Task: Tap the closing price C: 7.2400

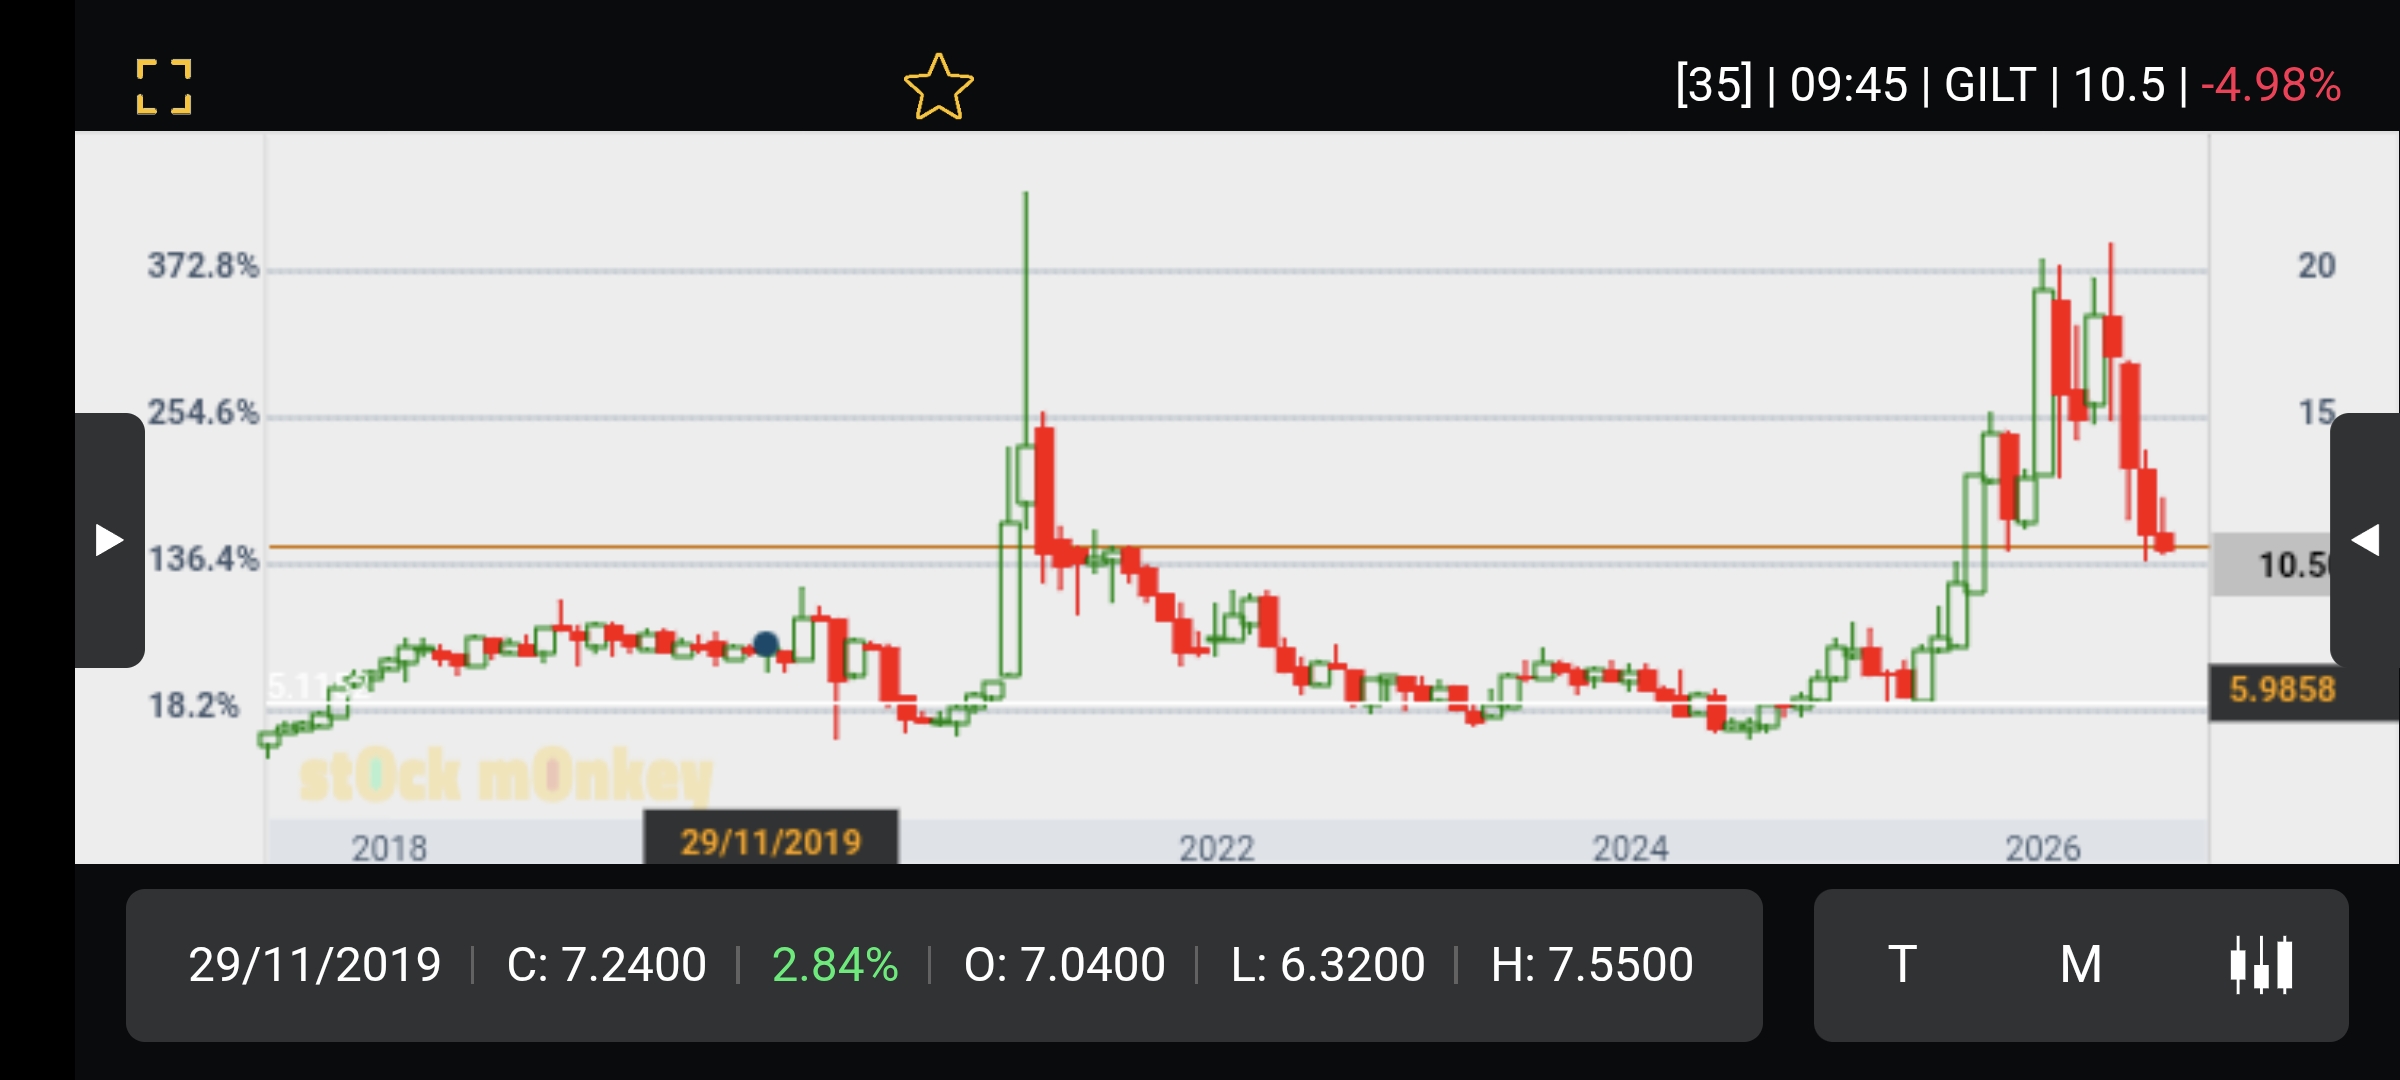Action: (607, 965)
